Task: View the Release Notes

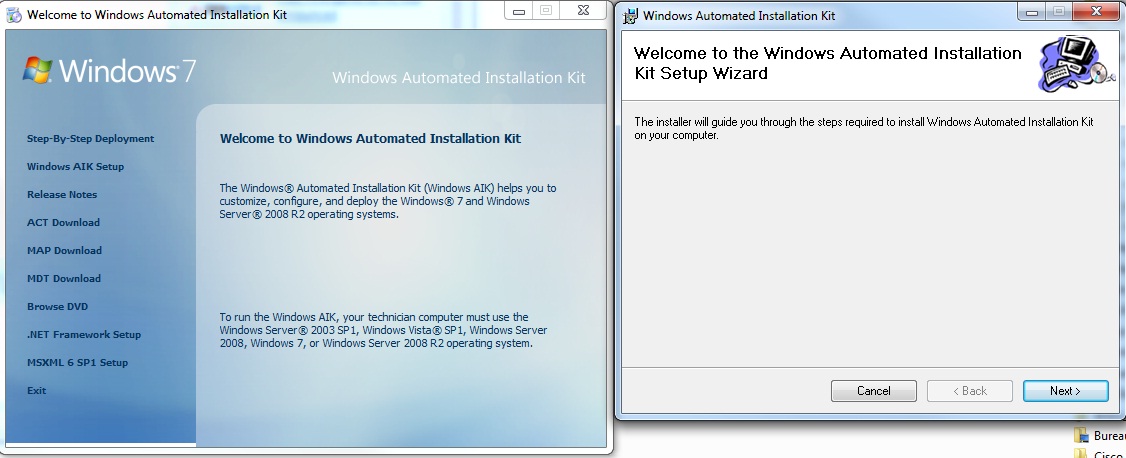Action: pyautogui.click(x=62, y=195)
